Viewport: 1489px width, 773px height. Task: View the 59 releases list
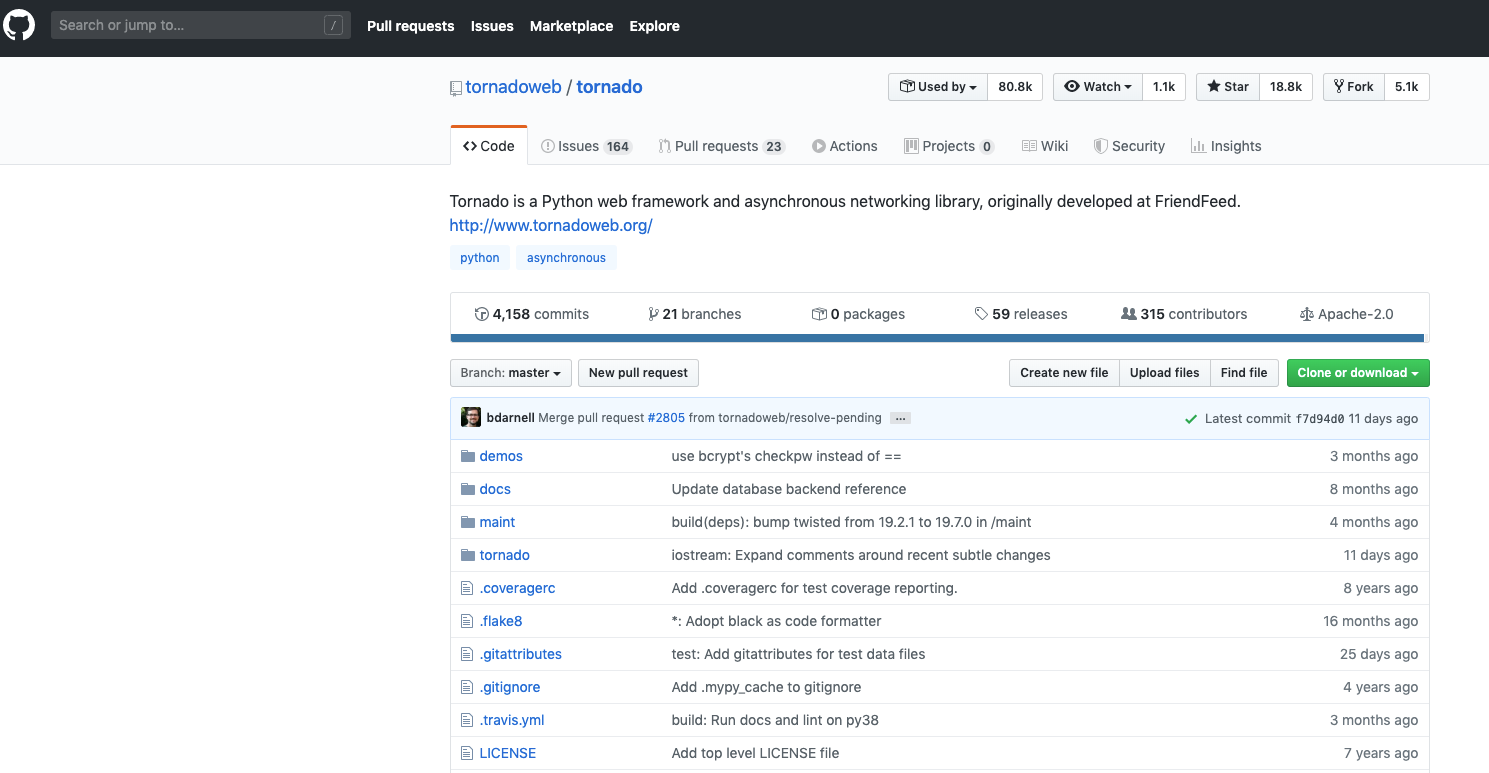pyautogui.click(x=1021, y=314)
